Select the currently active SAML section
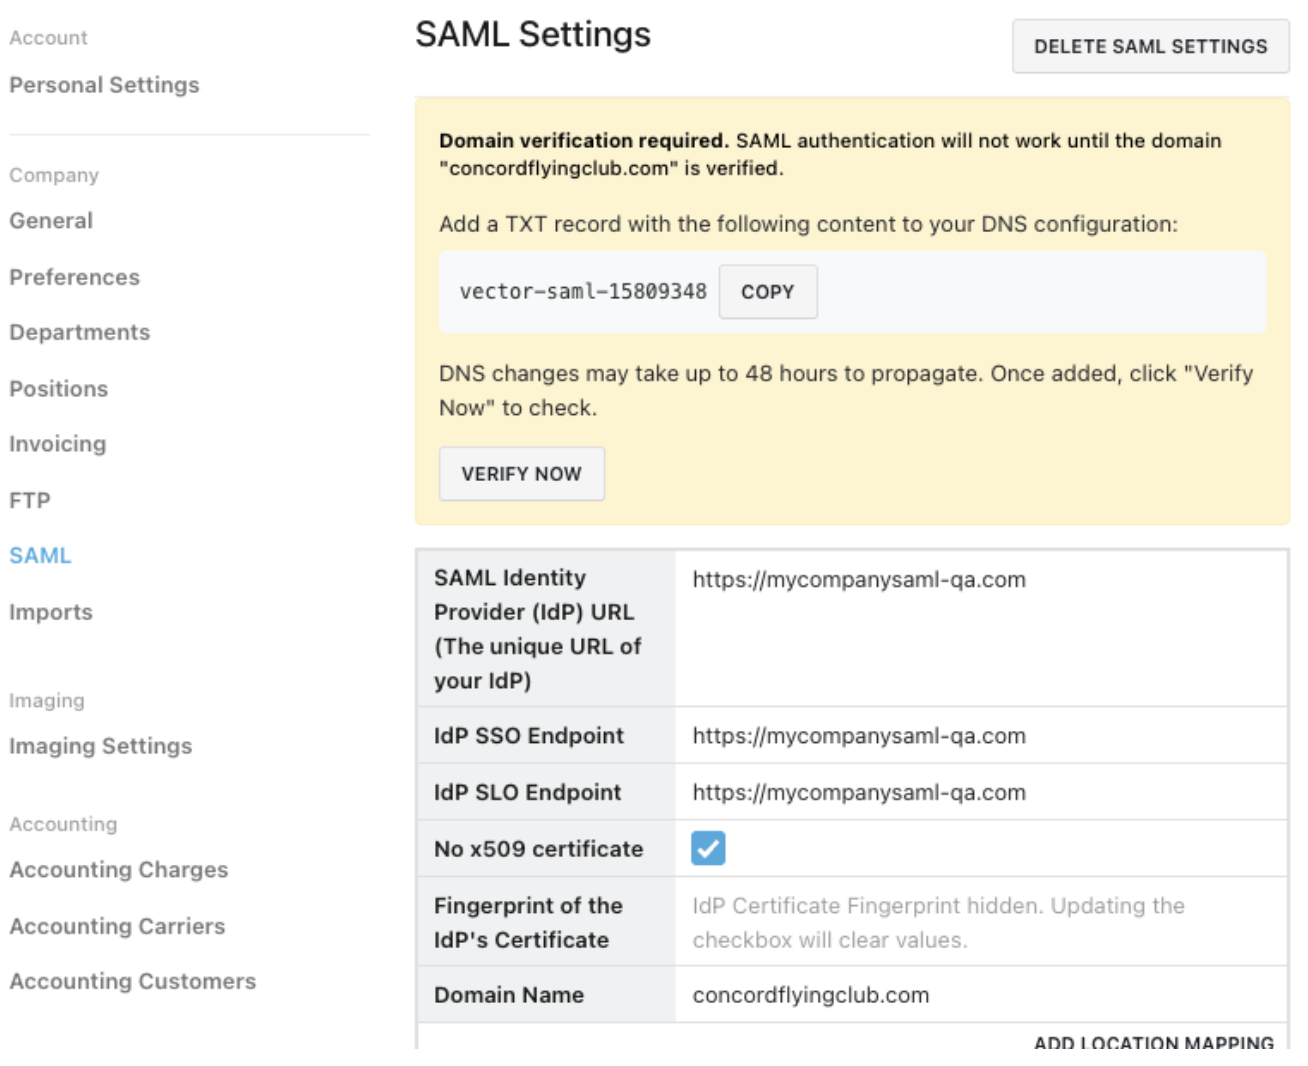The image size is (1308, 1066). point(40,555)
